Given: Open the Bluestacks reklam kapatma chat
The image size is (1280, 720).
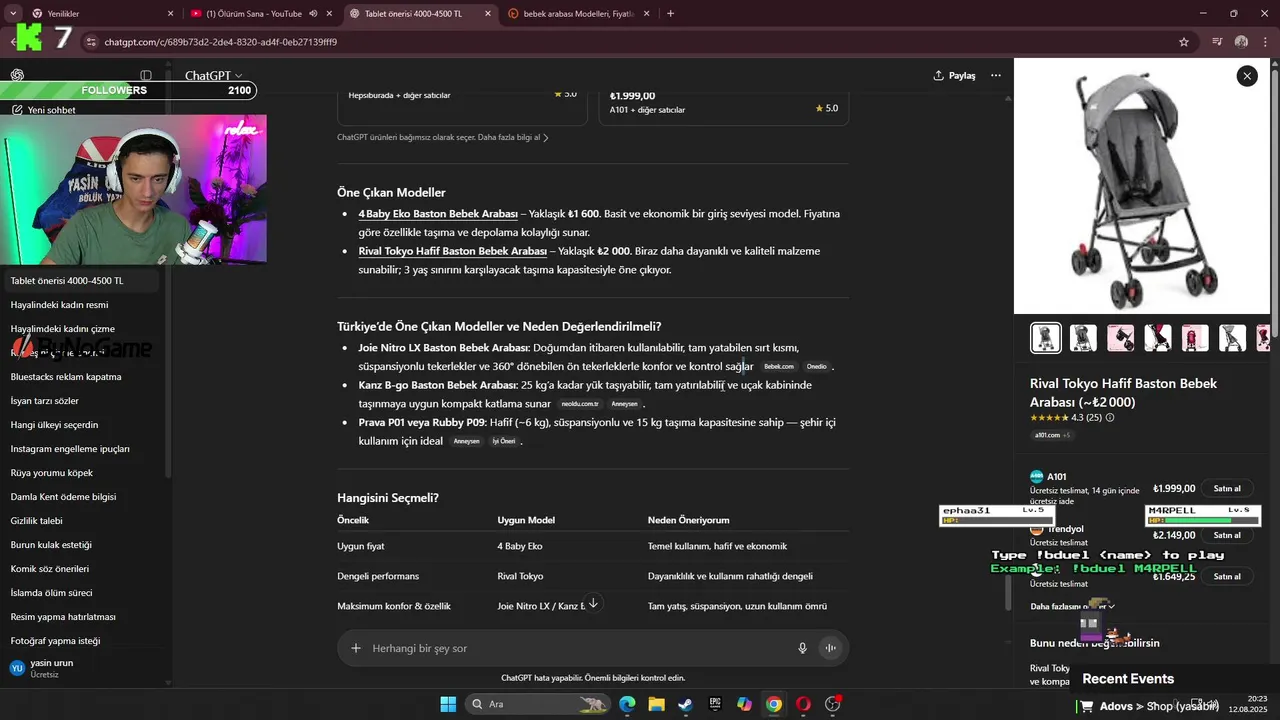Looking at the screenshot, I should click(81, 377).
